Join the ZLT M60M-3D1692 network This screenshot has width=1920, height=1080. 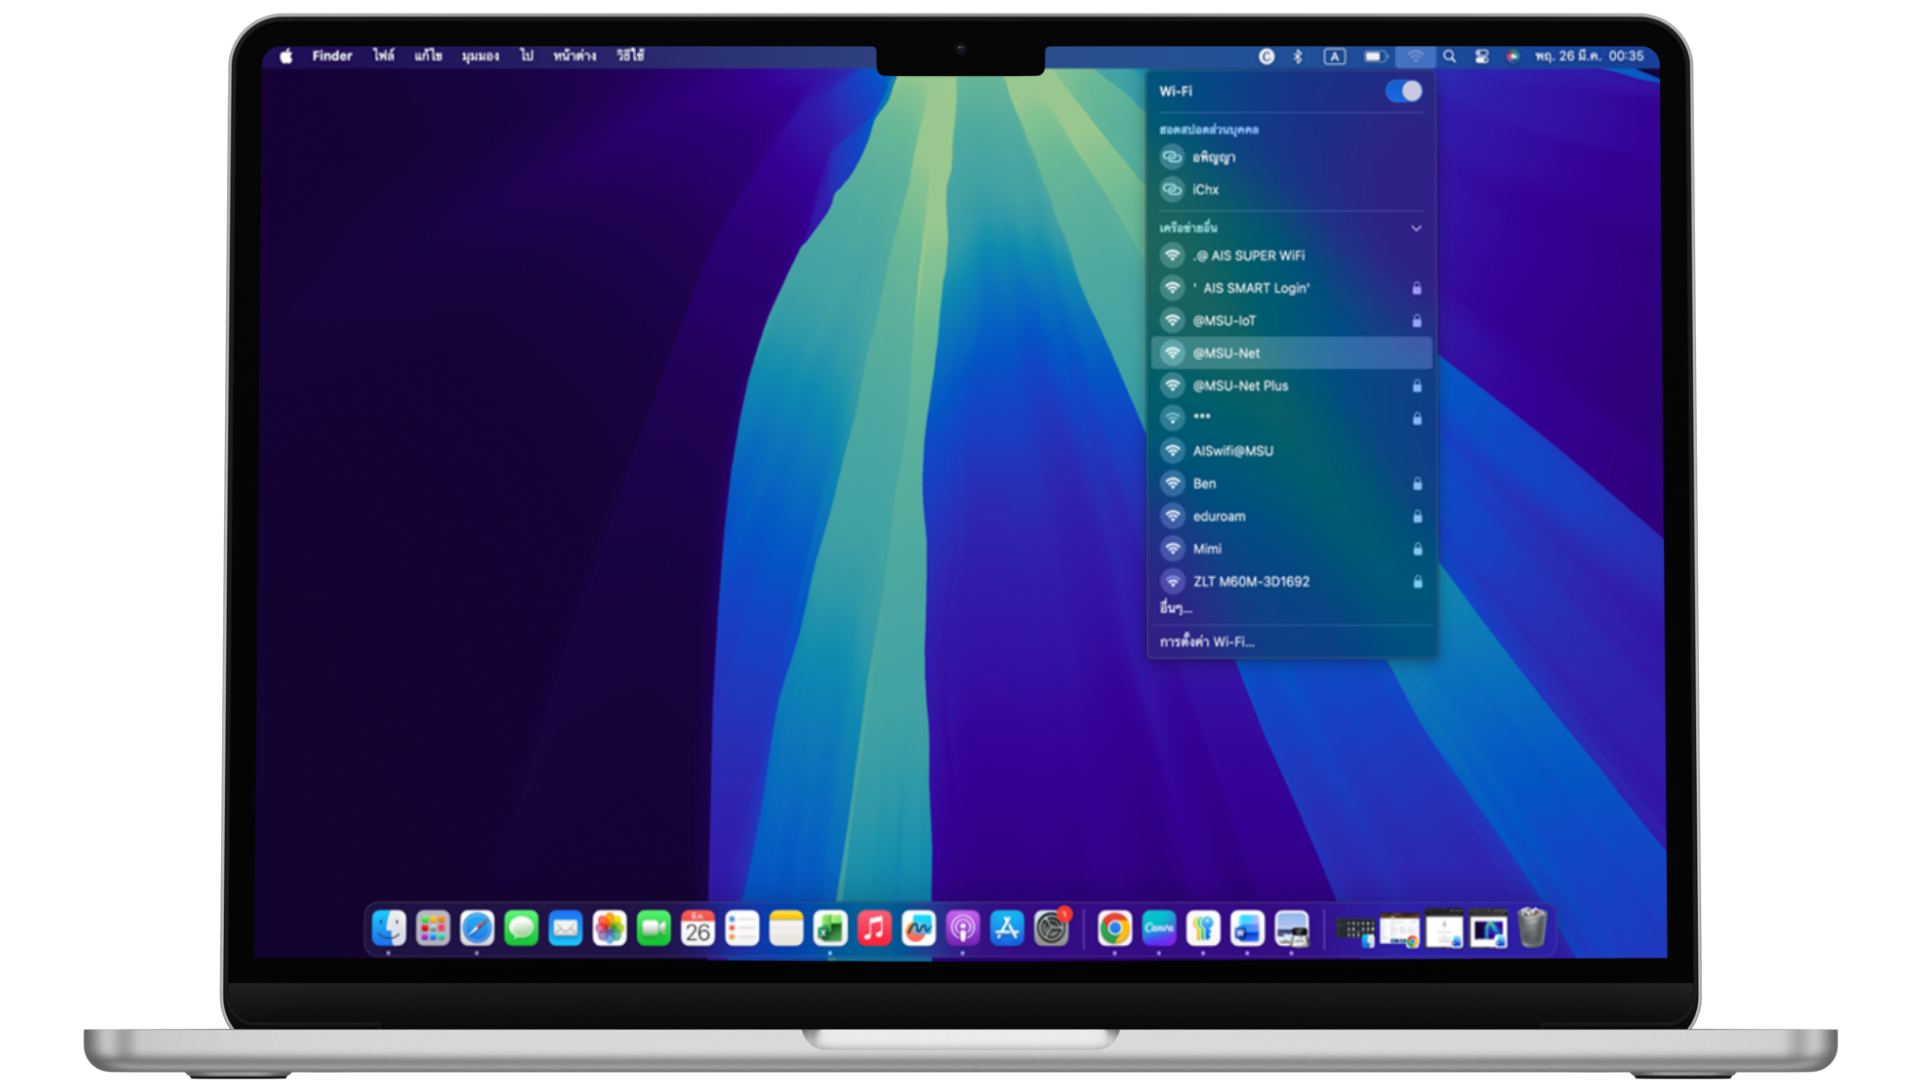[1291, 581]
